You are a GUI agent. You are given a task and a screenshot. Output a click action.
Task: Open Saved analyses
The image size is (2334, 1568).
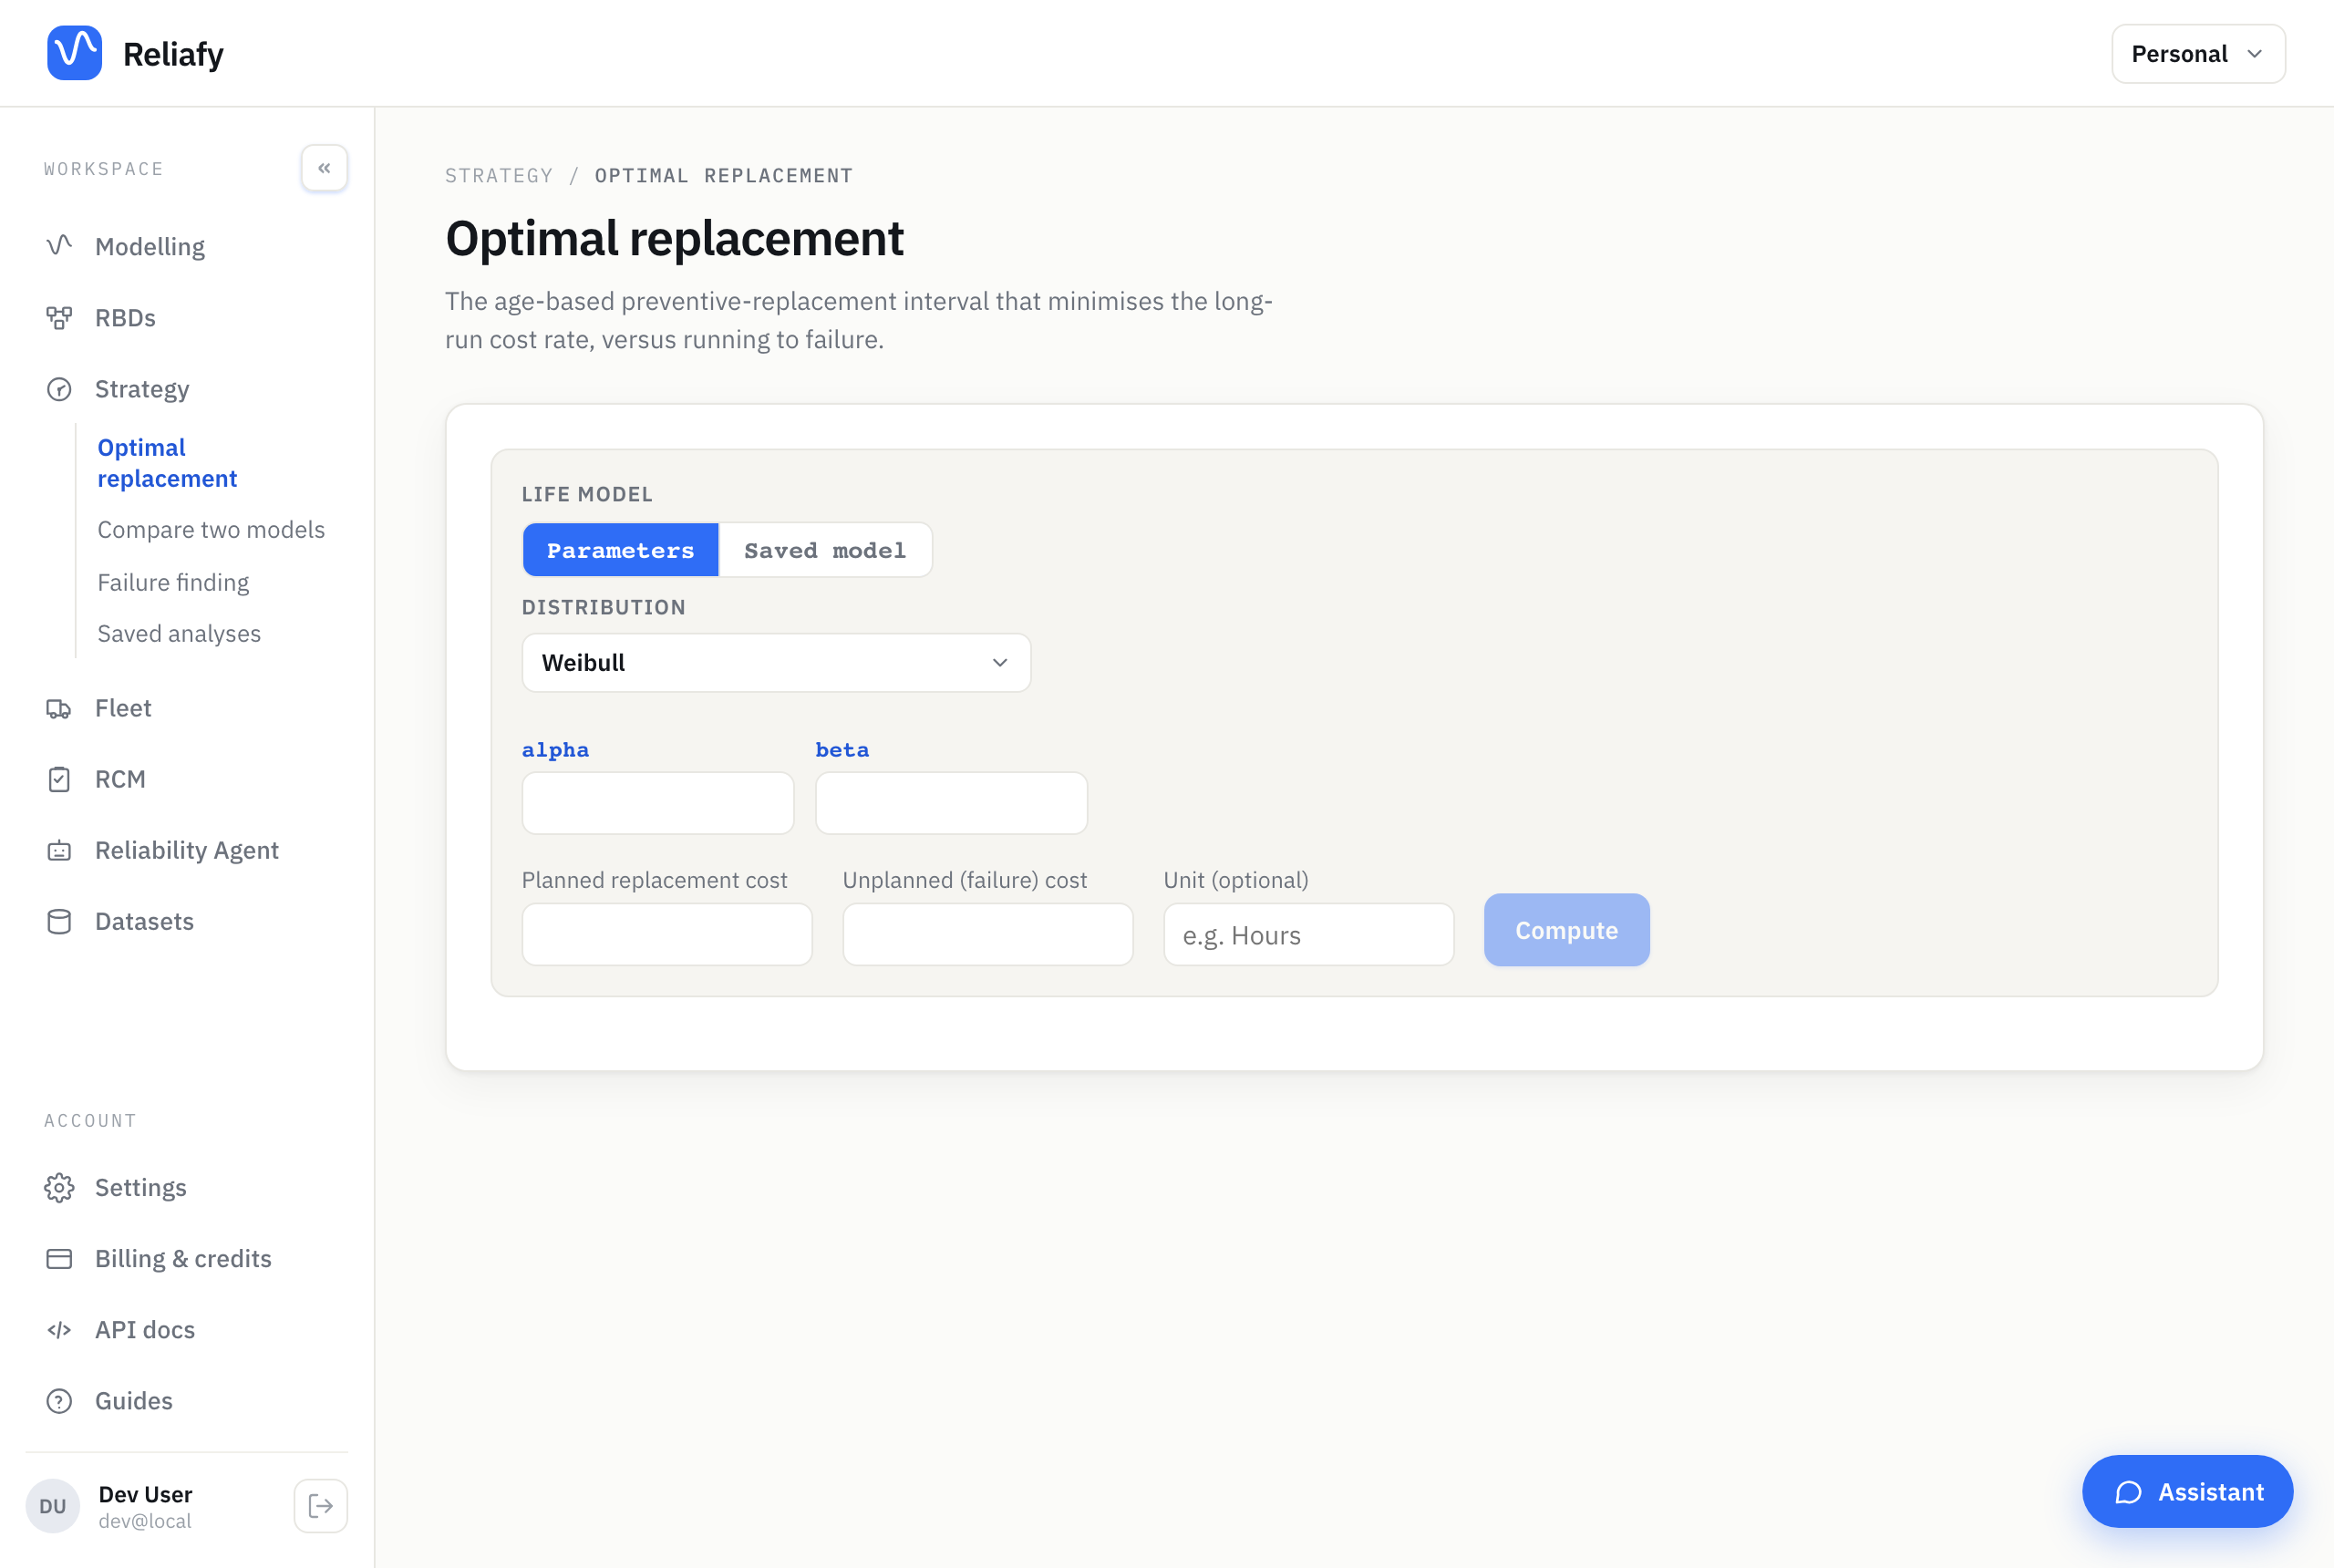[x=179, y=633]
